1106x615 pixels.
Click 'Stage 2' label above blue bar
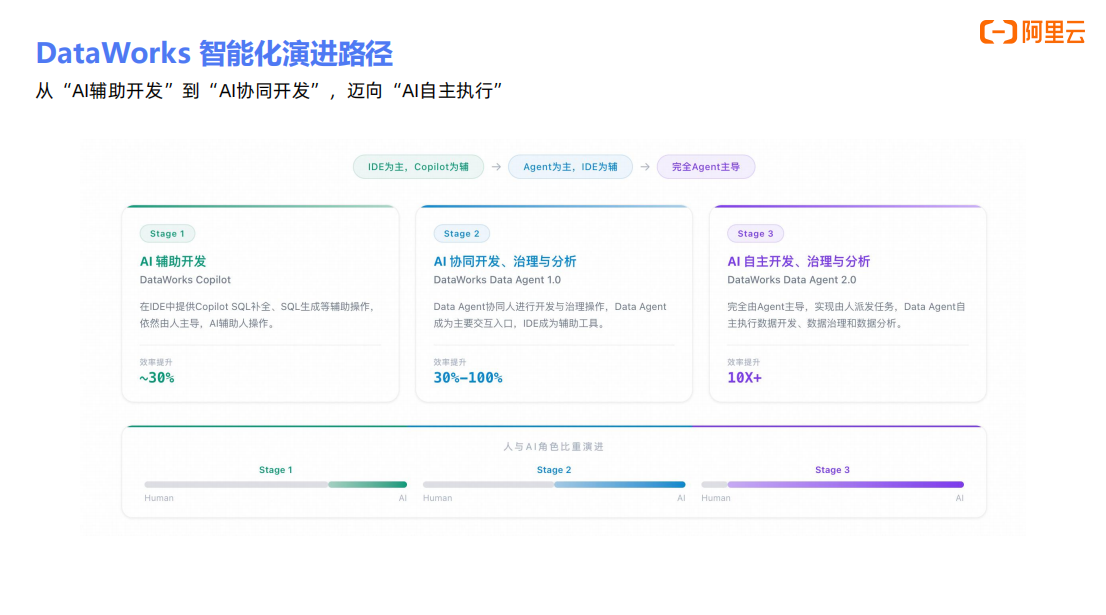point(554,470)
